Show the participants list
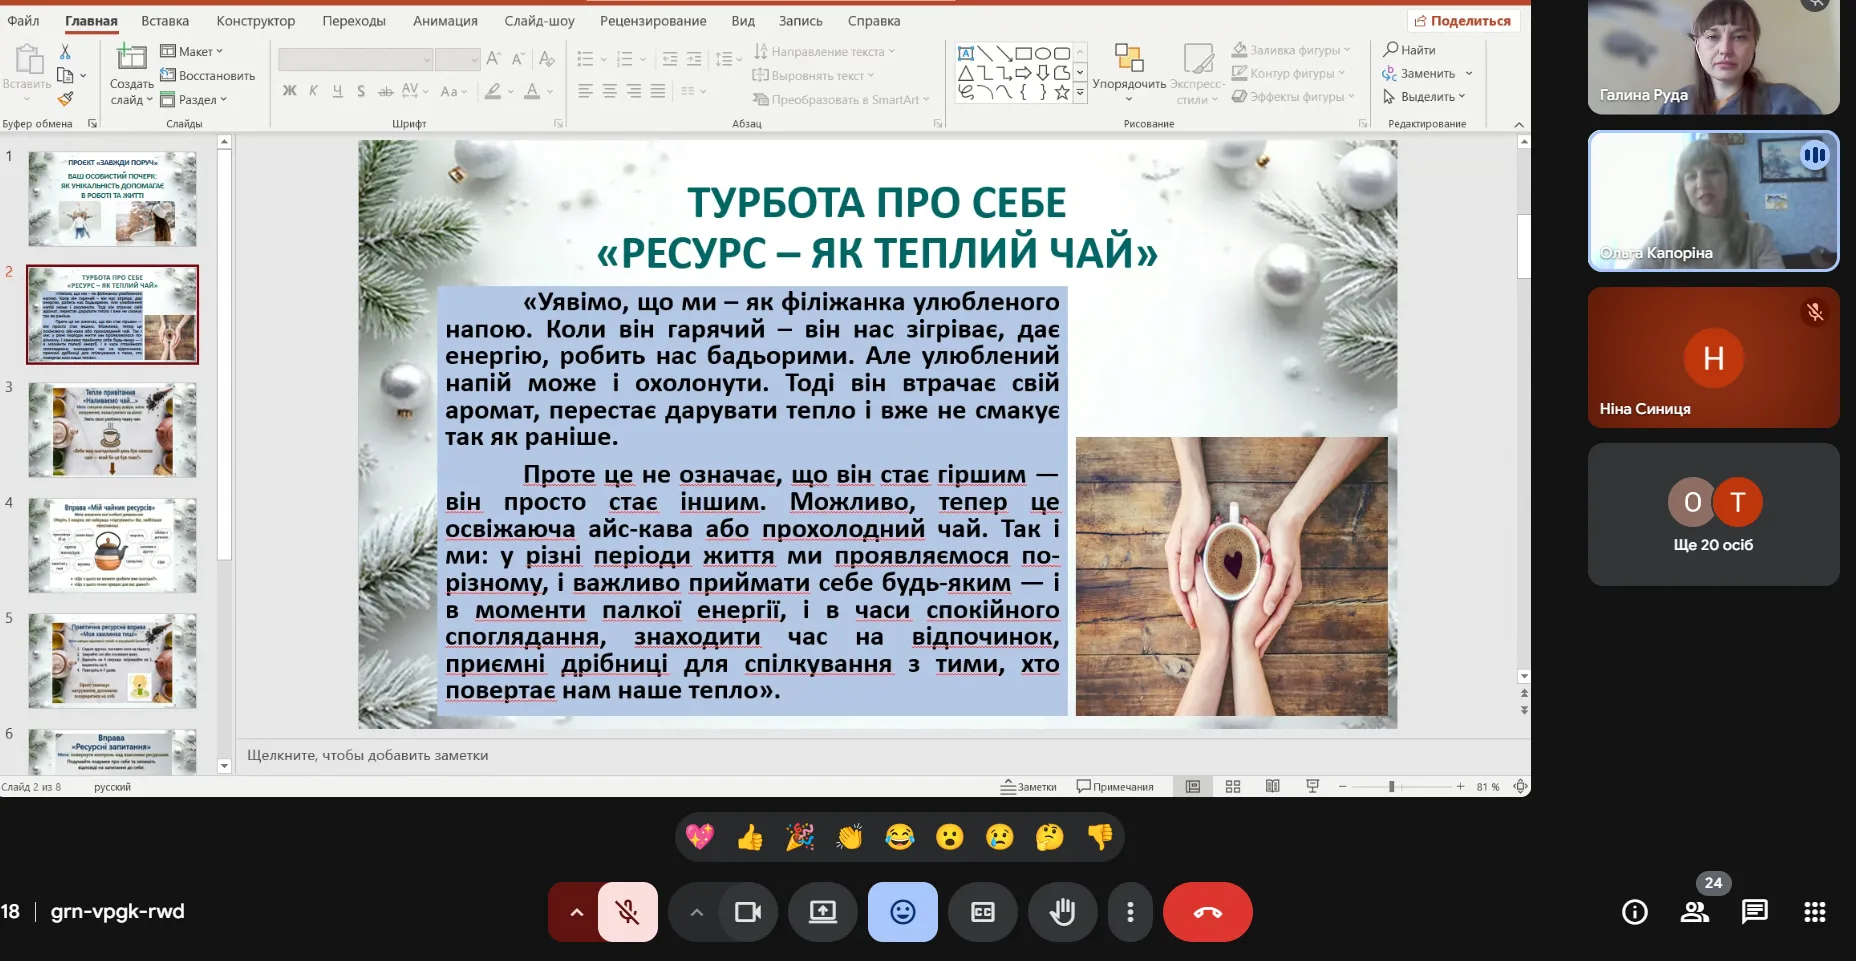 click(1694, 911)
